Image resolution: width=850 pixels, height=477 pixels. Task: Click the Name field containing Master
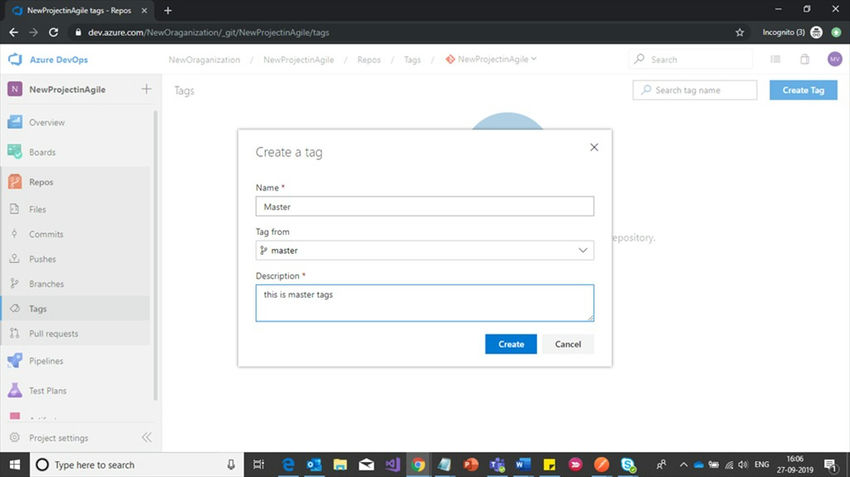pyautogui.click(x=424, y=207)
